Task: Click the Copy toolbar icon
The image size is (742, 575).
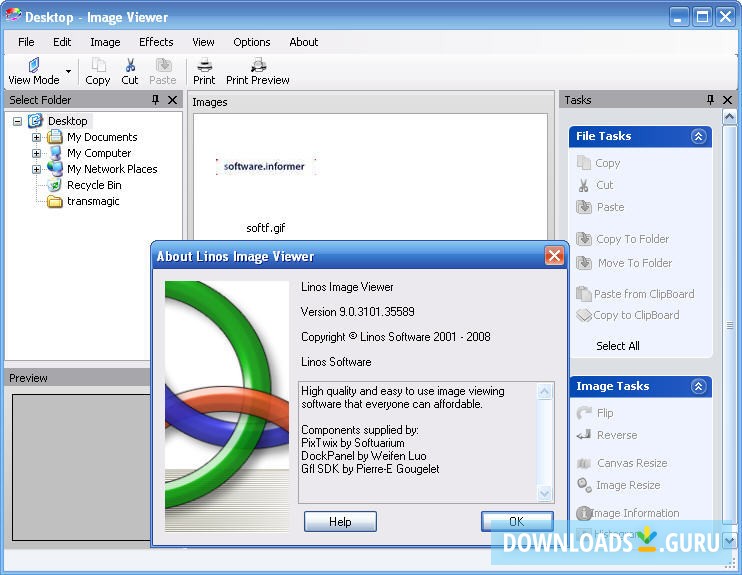Action: click(98, 71)
